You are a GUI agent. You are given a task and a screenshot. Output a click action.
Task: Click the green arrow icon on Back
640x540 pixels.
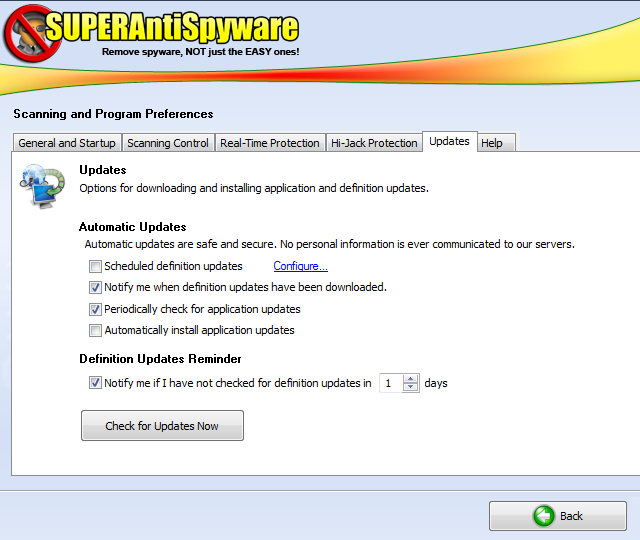tap(543, 516)
